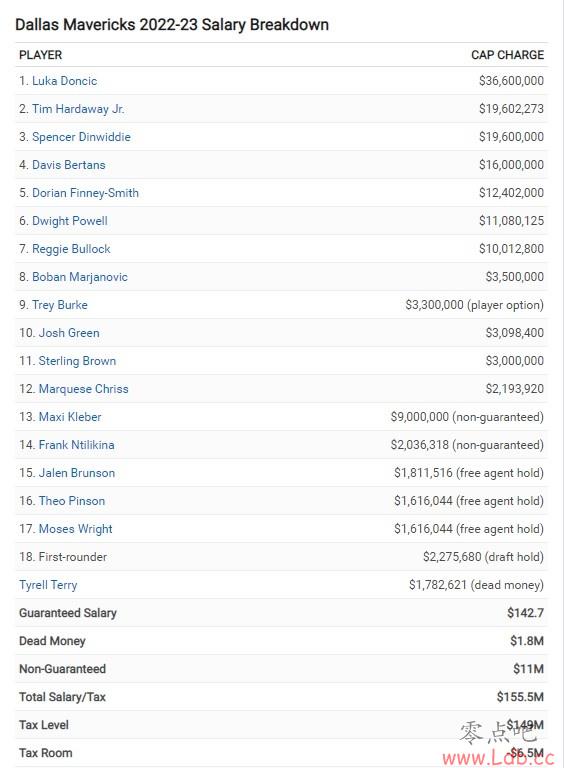Screen dimensions: 564x768
Task: Open Marquese Chriss player page
Action: tap(84, 389)
